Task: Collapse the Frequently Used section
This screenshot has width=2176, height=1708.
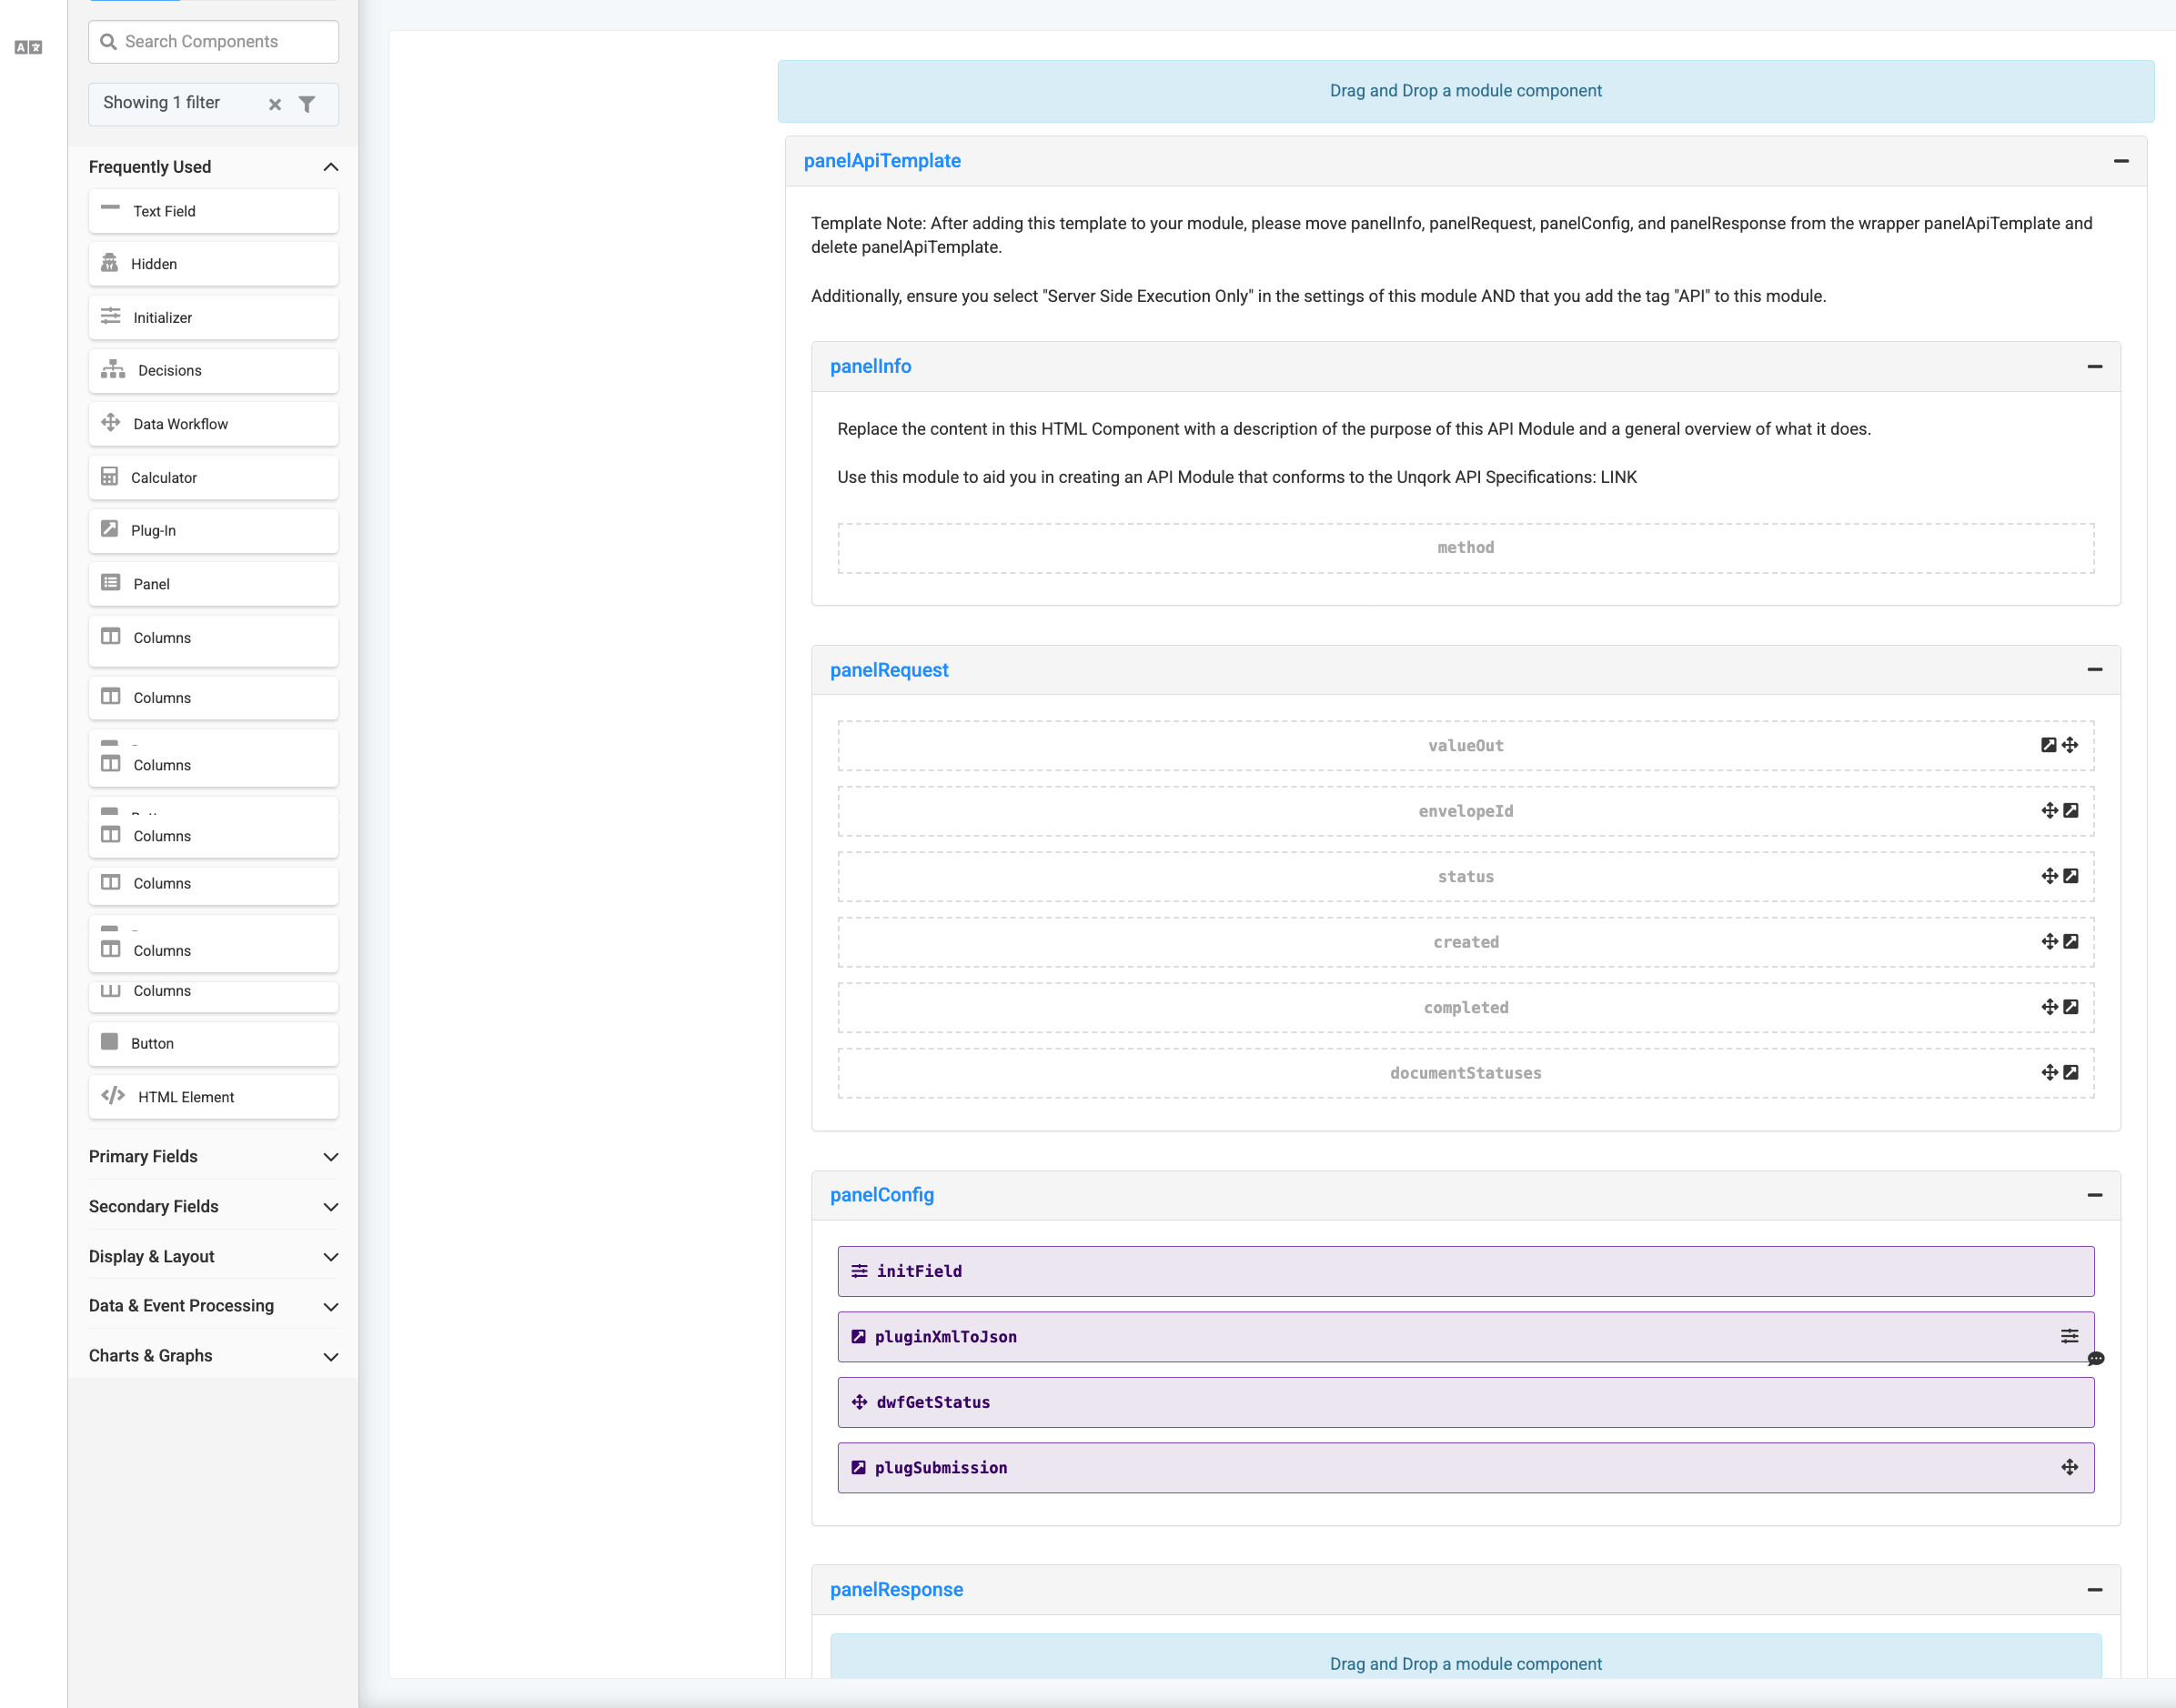Action: (x=331, y=166)
